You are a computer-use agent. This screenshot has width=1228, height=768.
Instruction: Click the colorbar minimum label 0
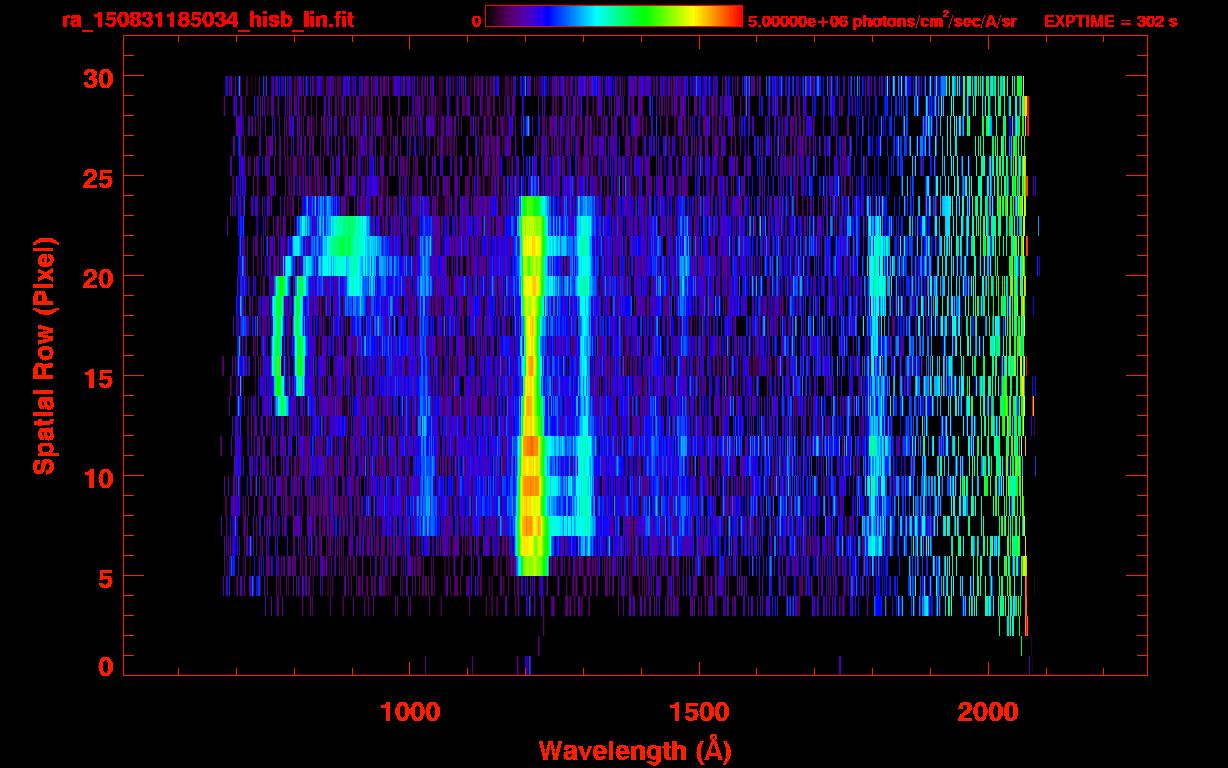pyautogui.click(x=476, y=21)
